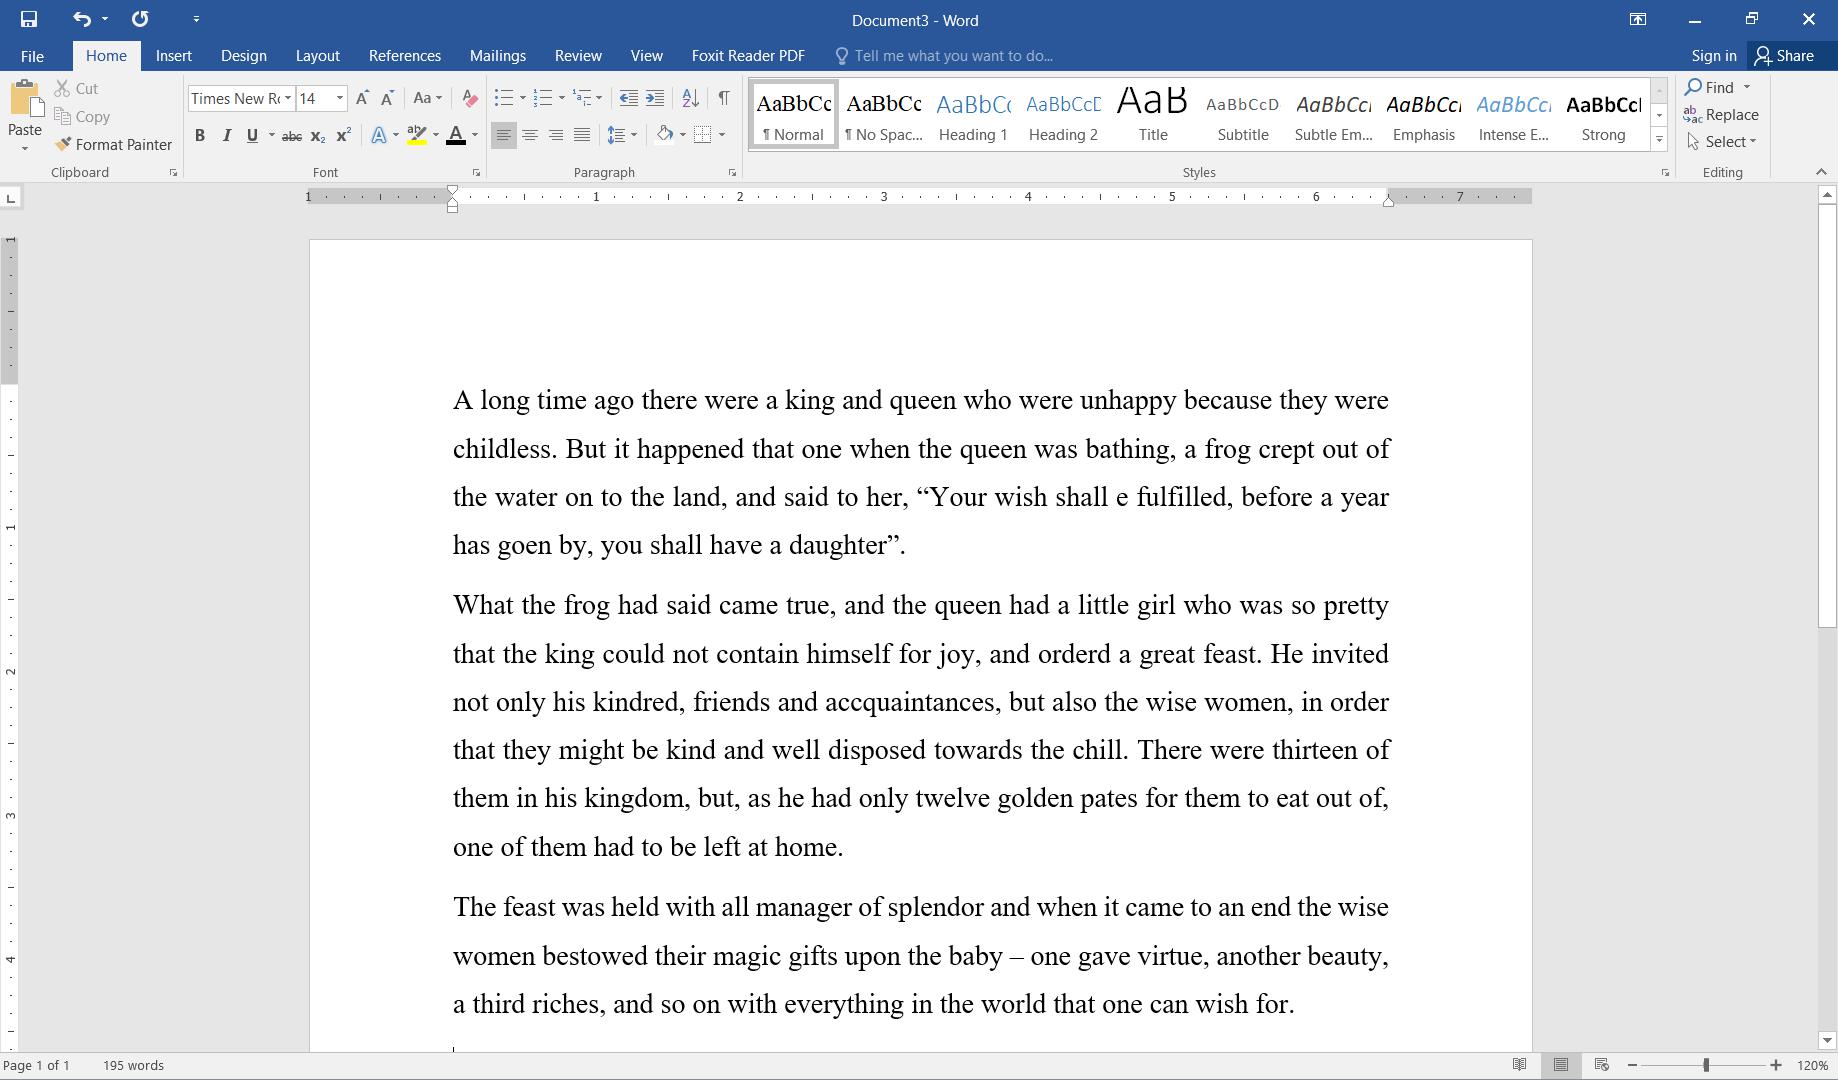
Task: Click the Format Painter brush
Action: coord(113,144)
